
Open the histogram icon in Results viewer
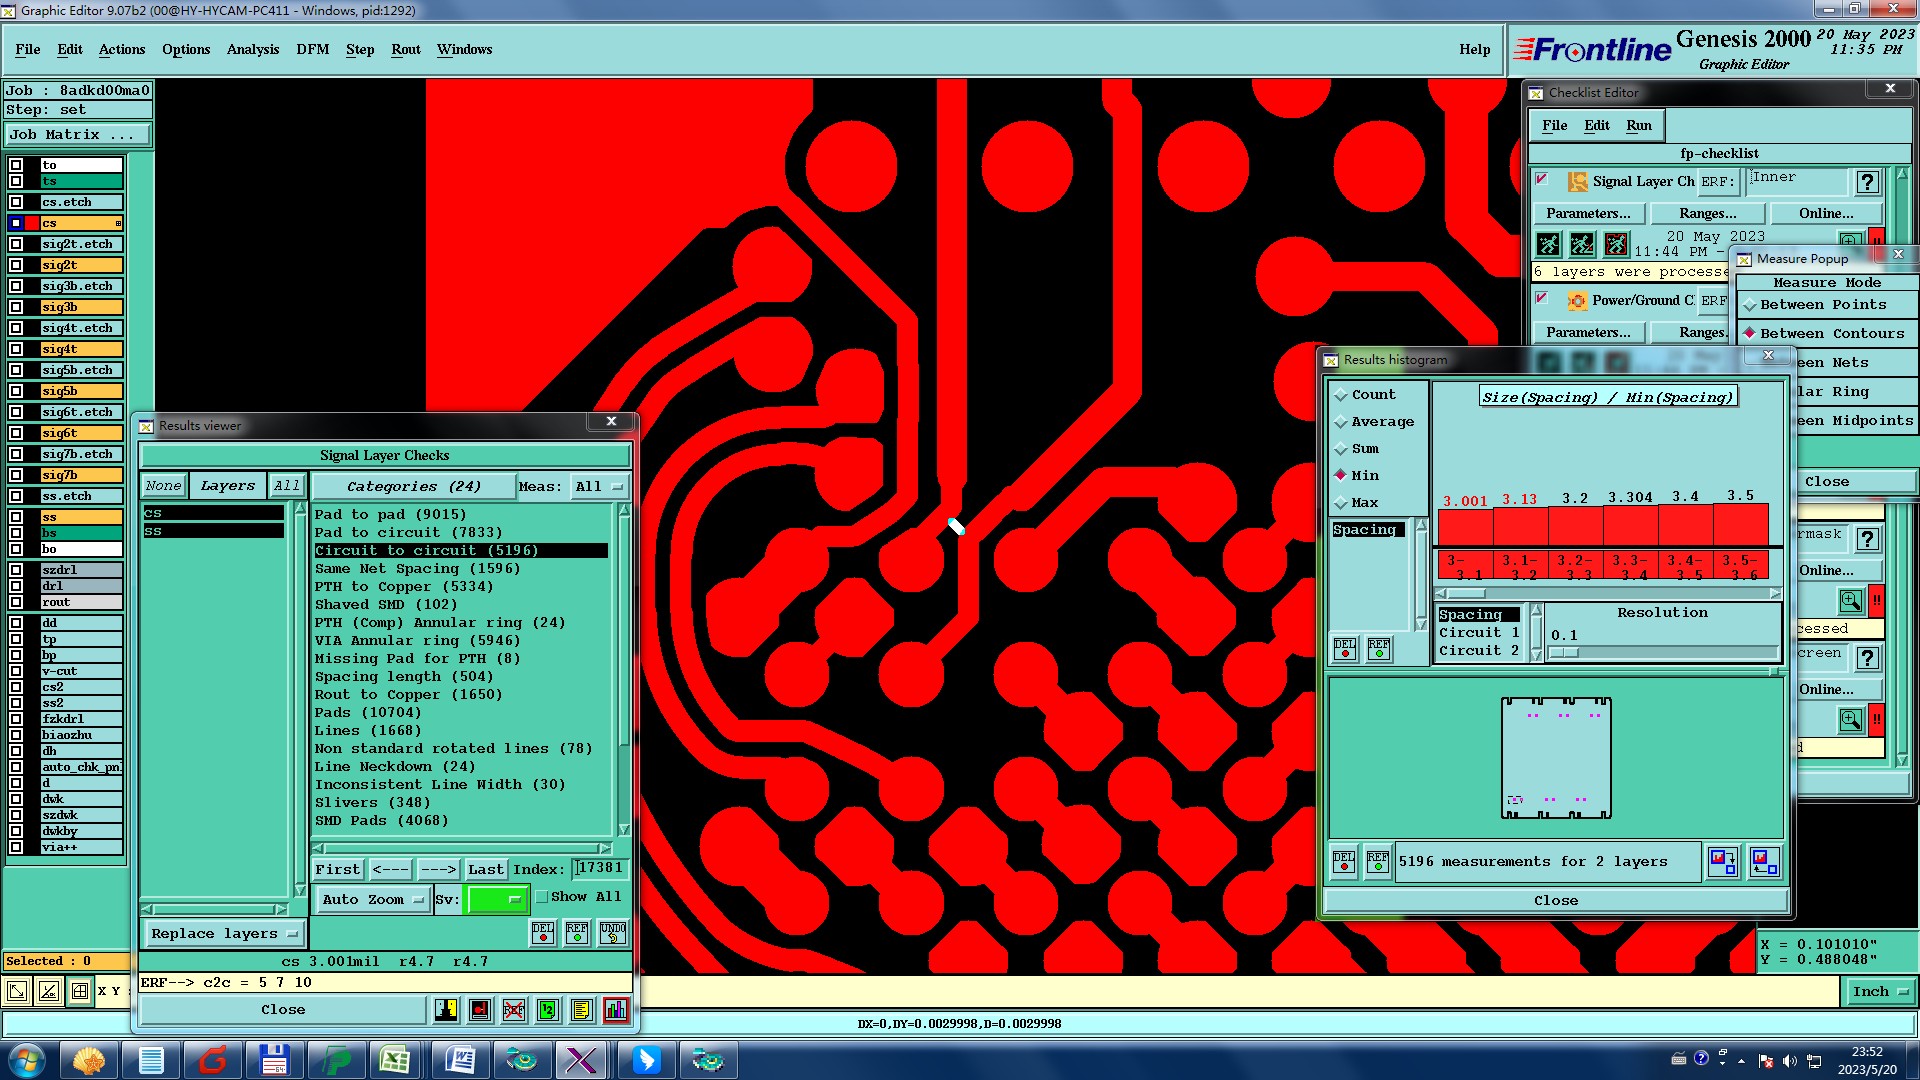(616, 1010)
